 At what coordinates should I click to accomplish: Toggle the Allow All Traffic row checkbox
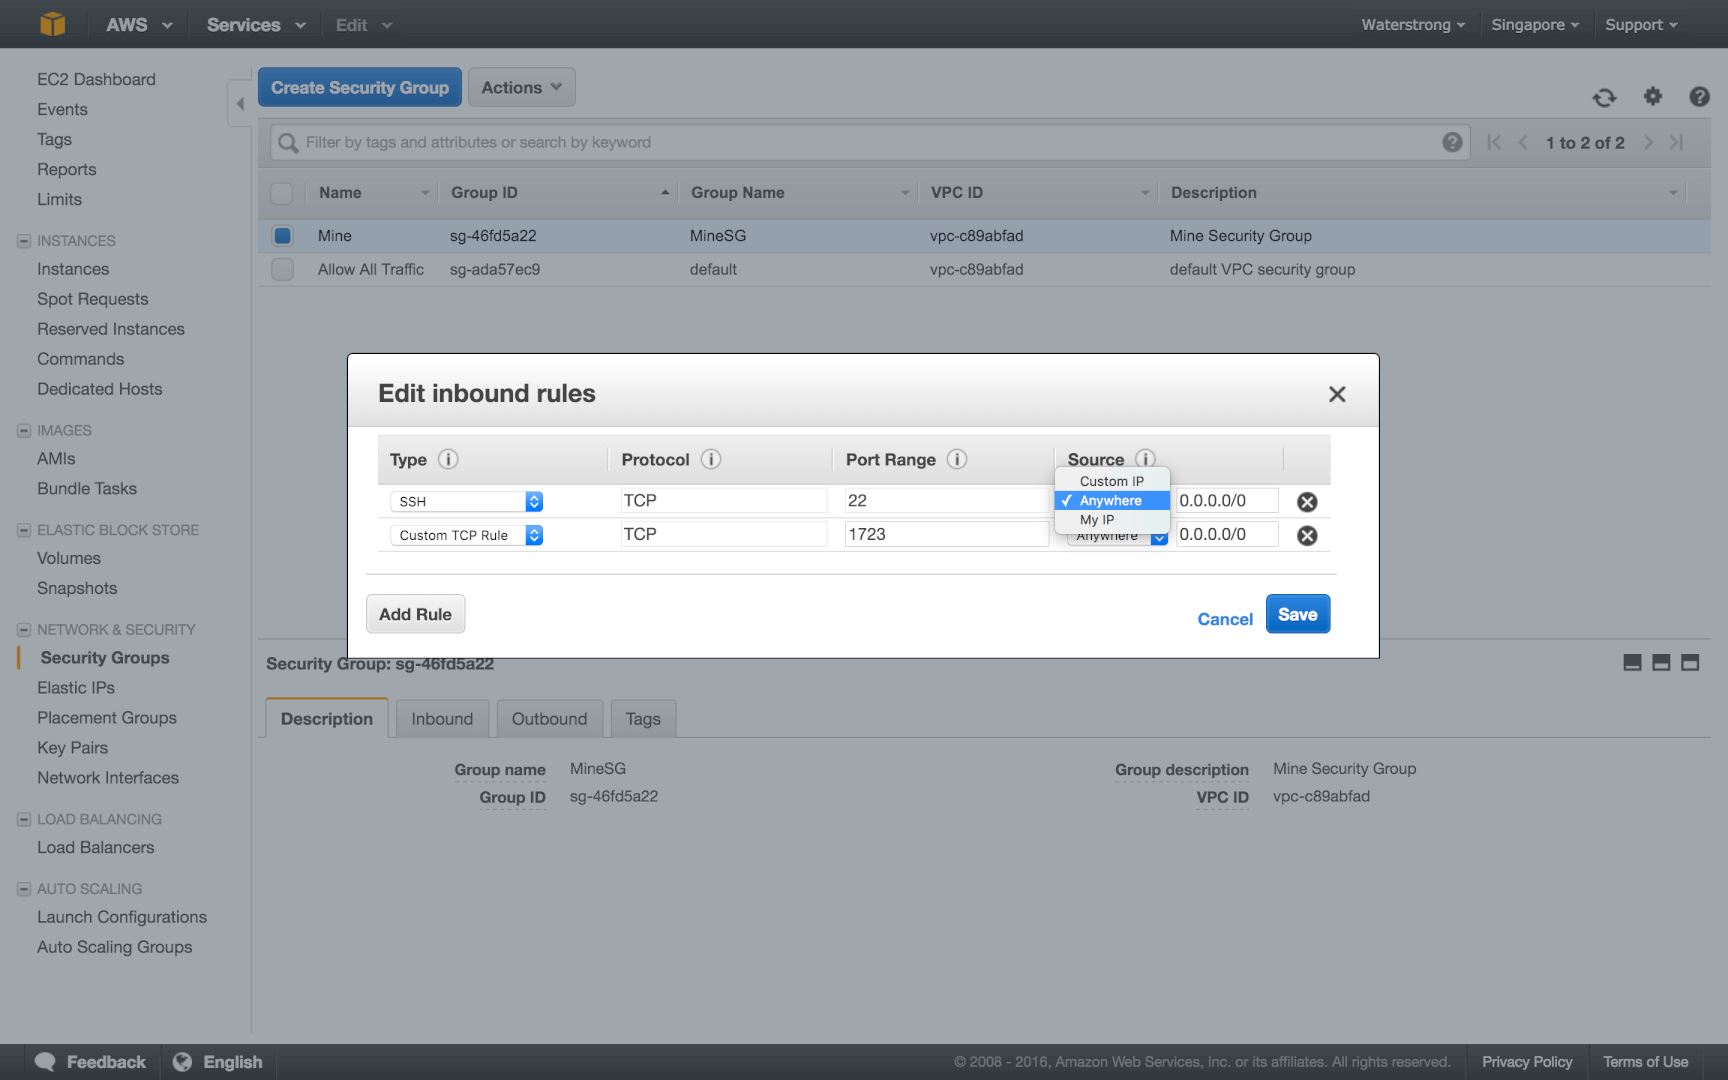(x=282, y=269)
